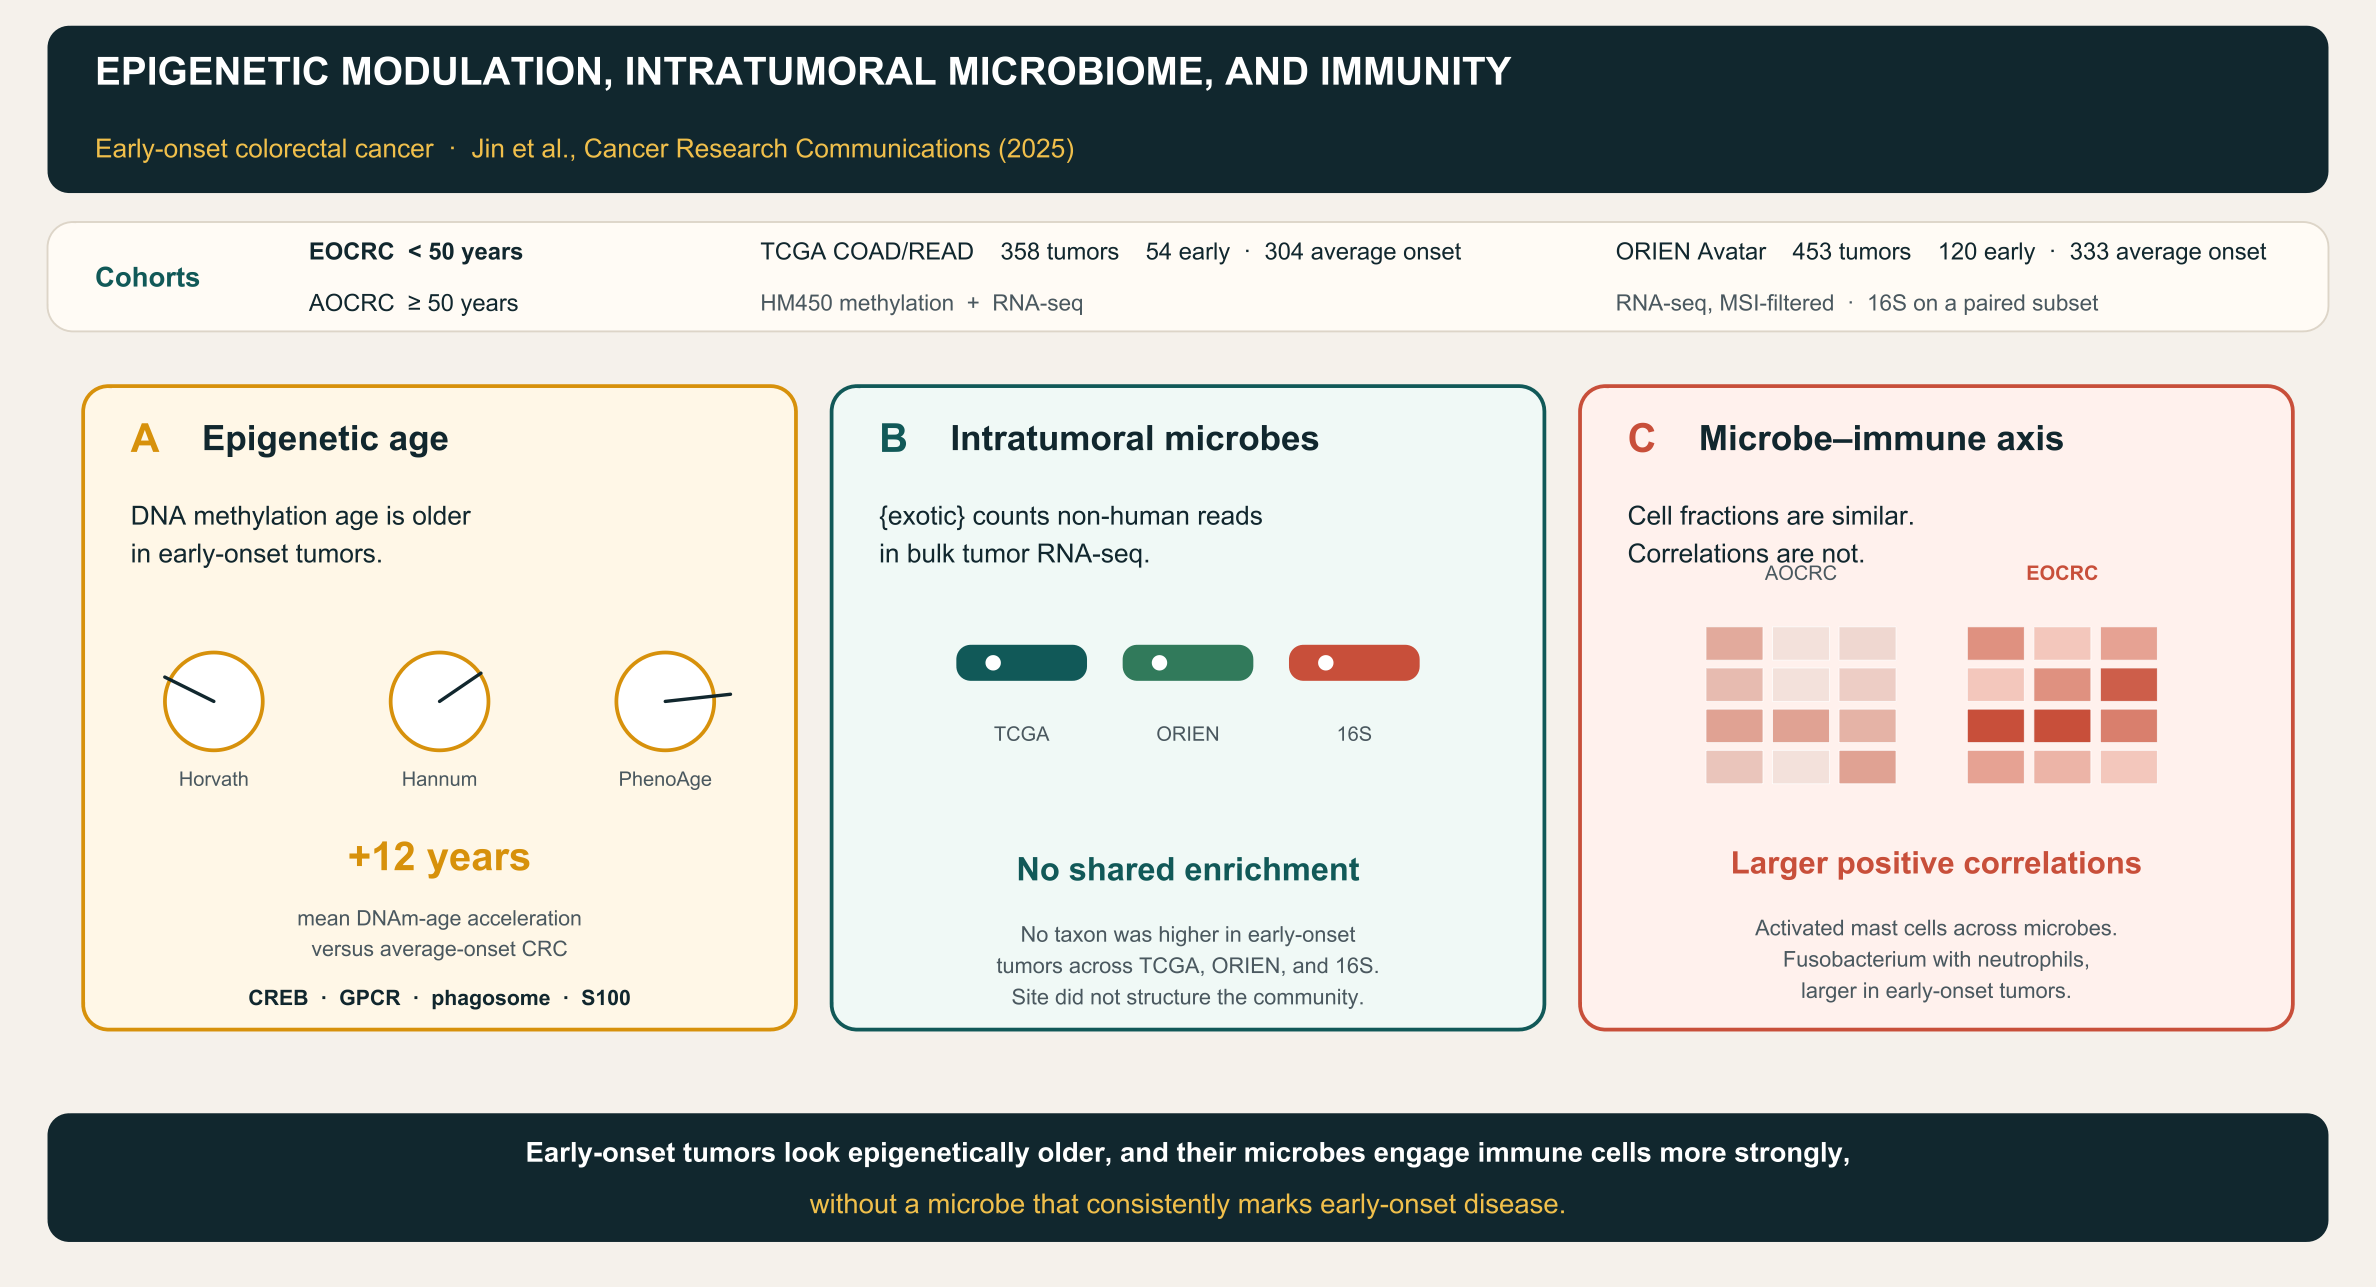Click the green ORIEN microbe pill
The width and height of the screenshot is (2376, 1287).
tap(1187, 663)
